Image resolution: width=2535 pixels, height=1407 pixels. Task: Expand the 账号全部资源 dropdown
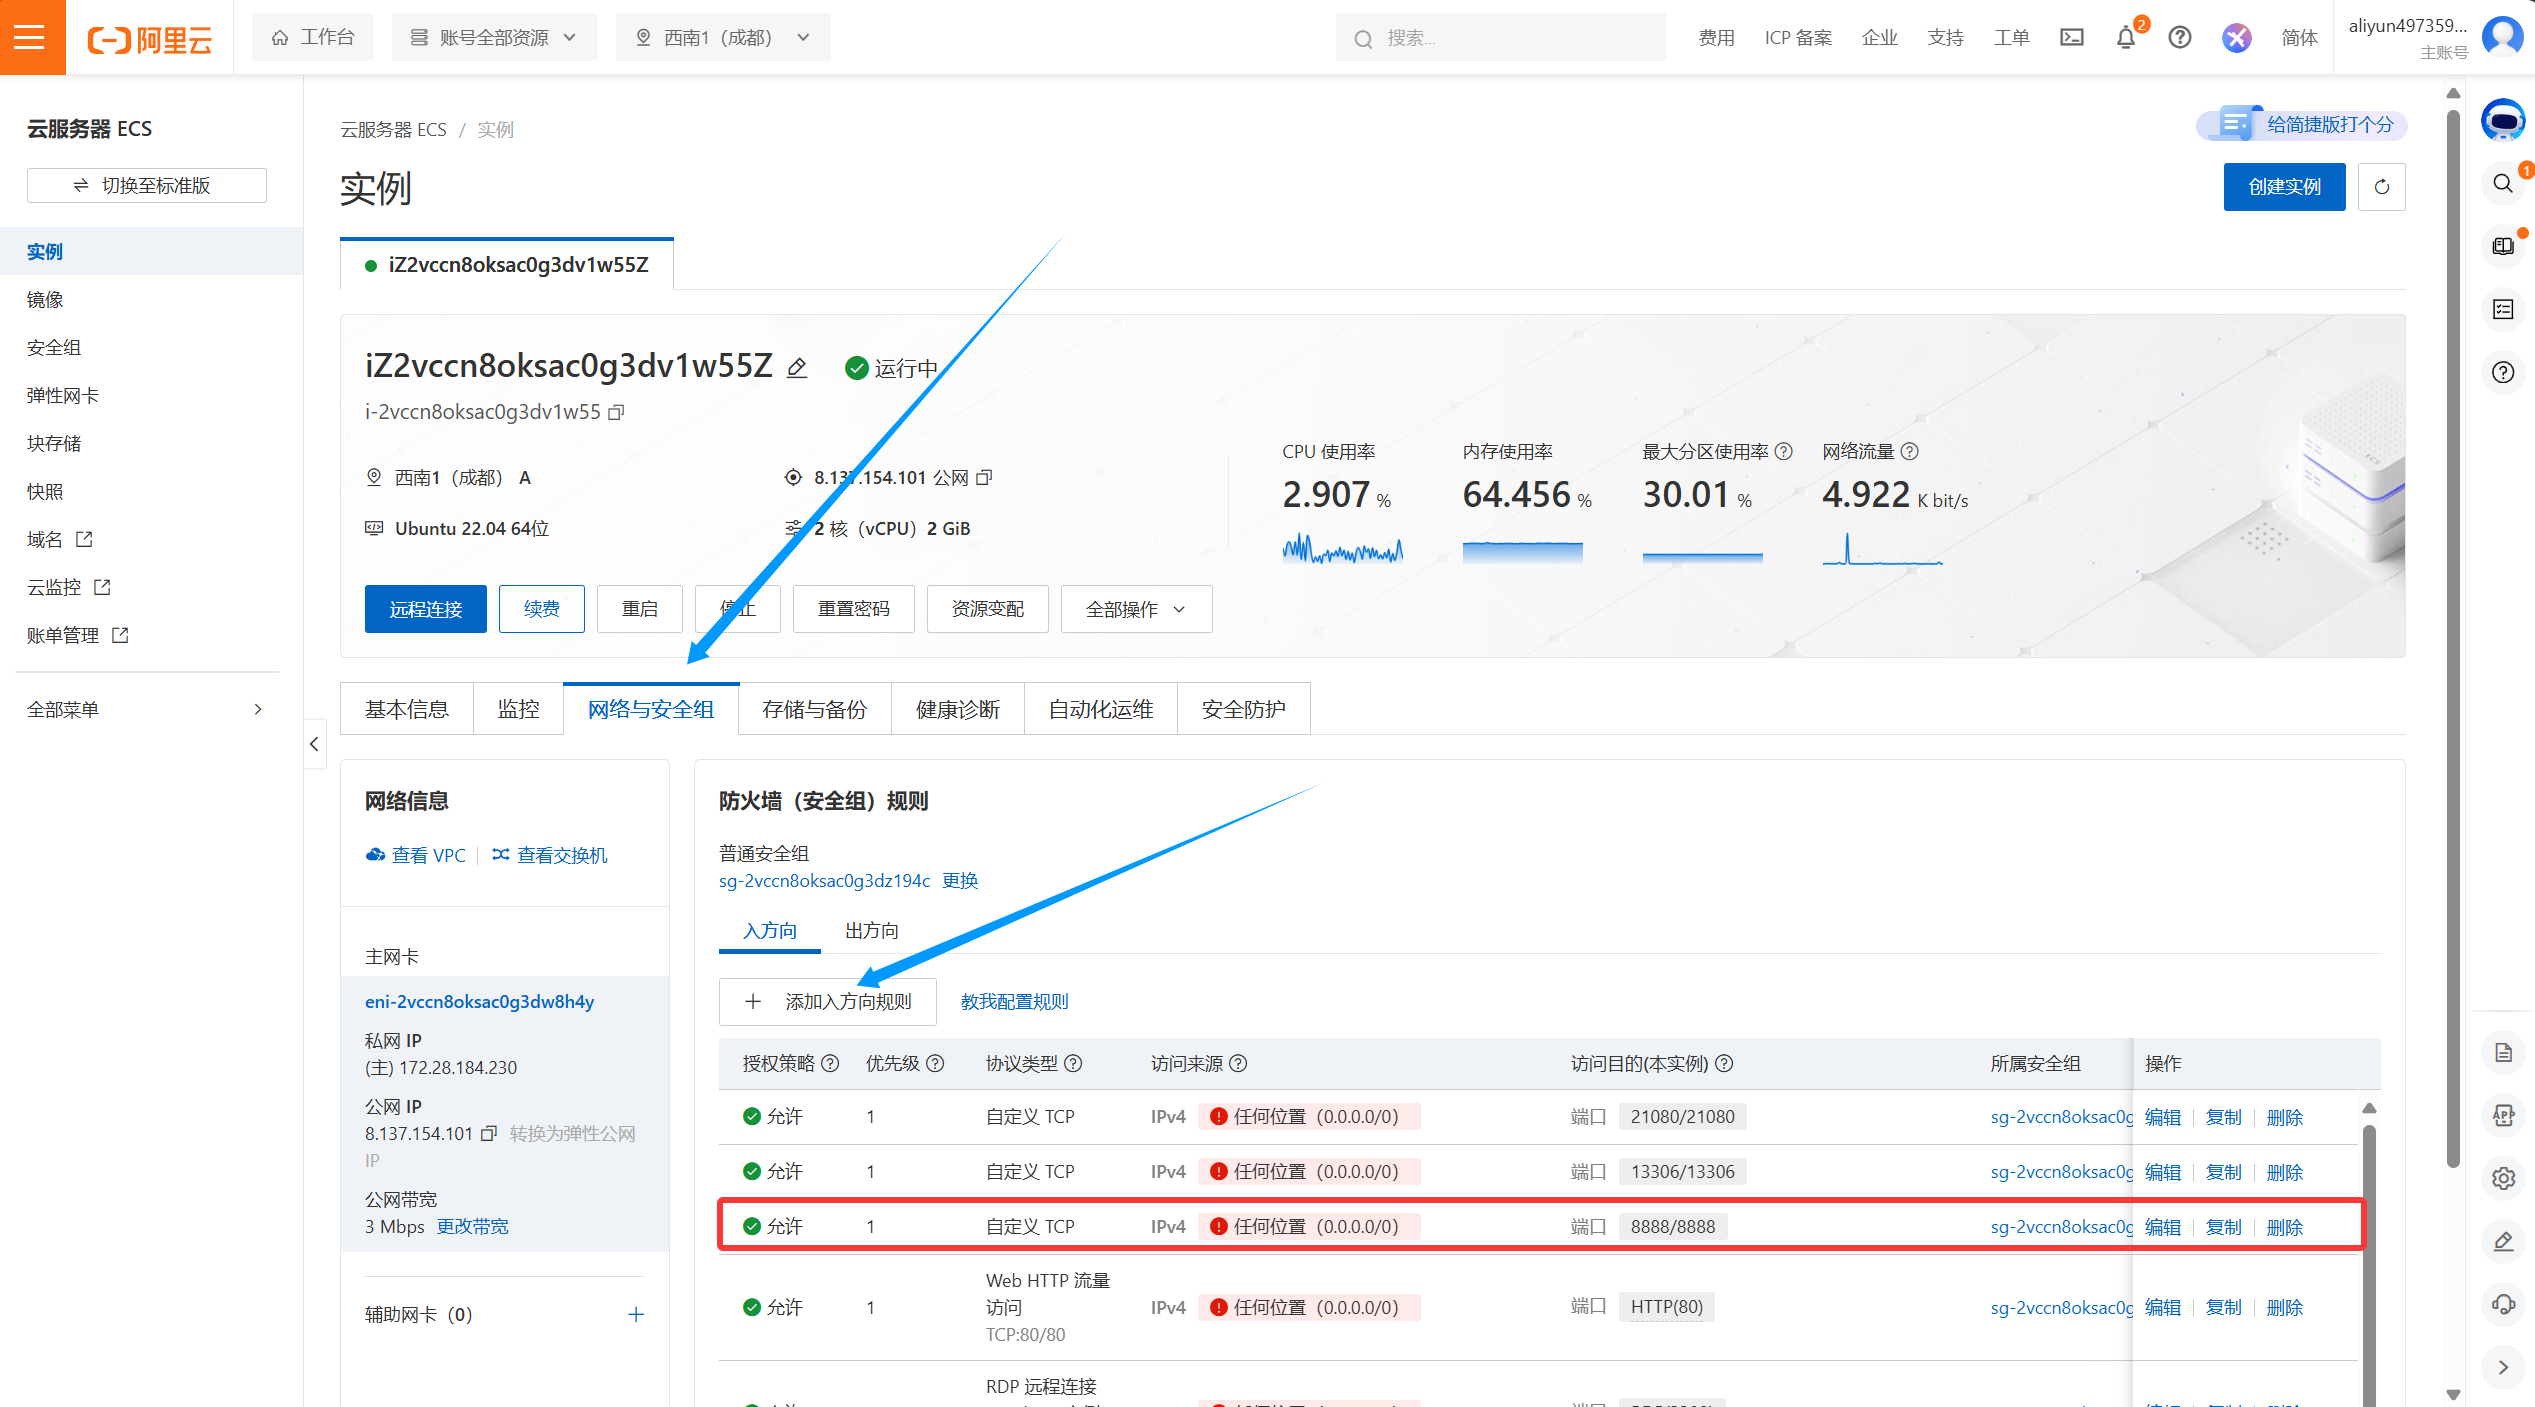pos(494,37)
